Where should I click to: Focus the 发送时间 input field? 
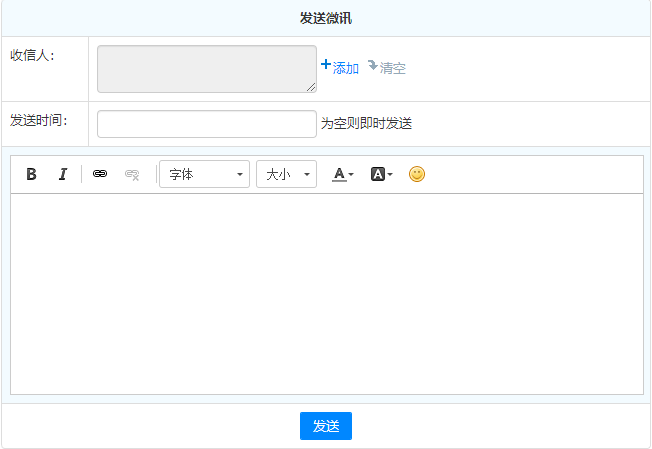click(x=206, y=124)
